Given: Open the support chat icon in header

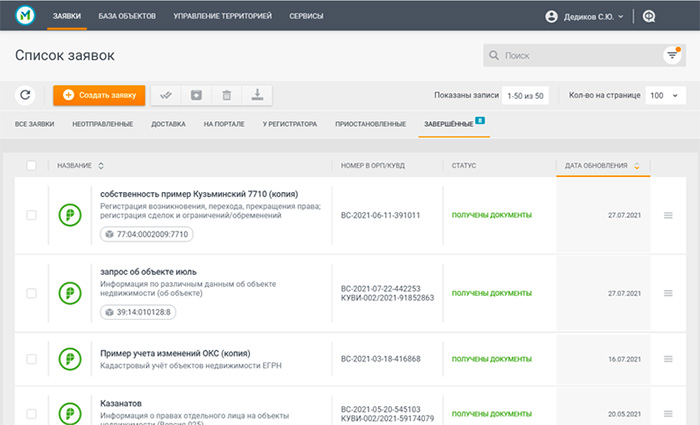Looking at the screenshot, I should [649, 17].
